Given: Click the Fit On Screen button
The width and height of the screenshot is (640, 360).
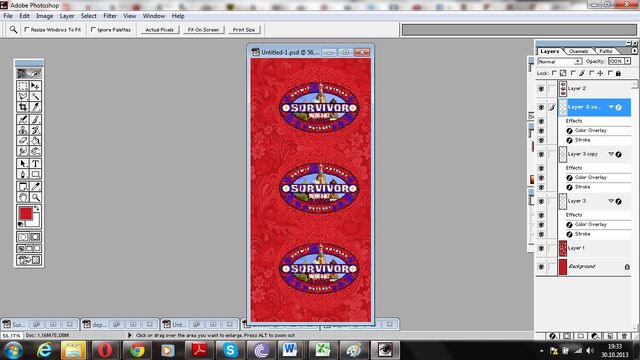Looking at the screenshot, I should point(203,30).
